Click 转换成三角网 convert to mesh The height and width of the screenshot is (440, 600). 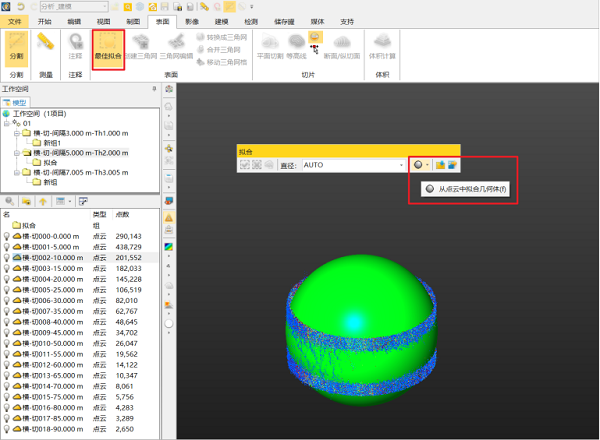pyautogui.click(x=222, y=37)
